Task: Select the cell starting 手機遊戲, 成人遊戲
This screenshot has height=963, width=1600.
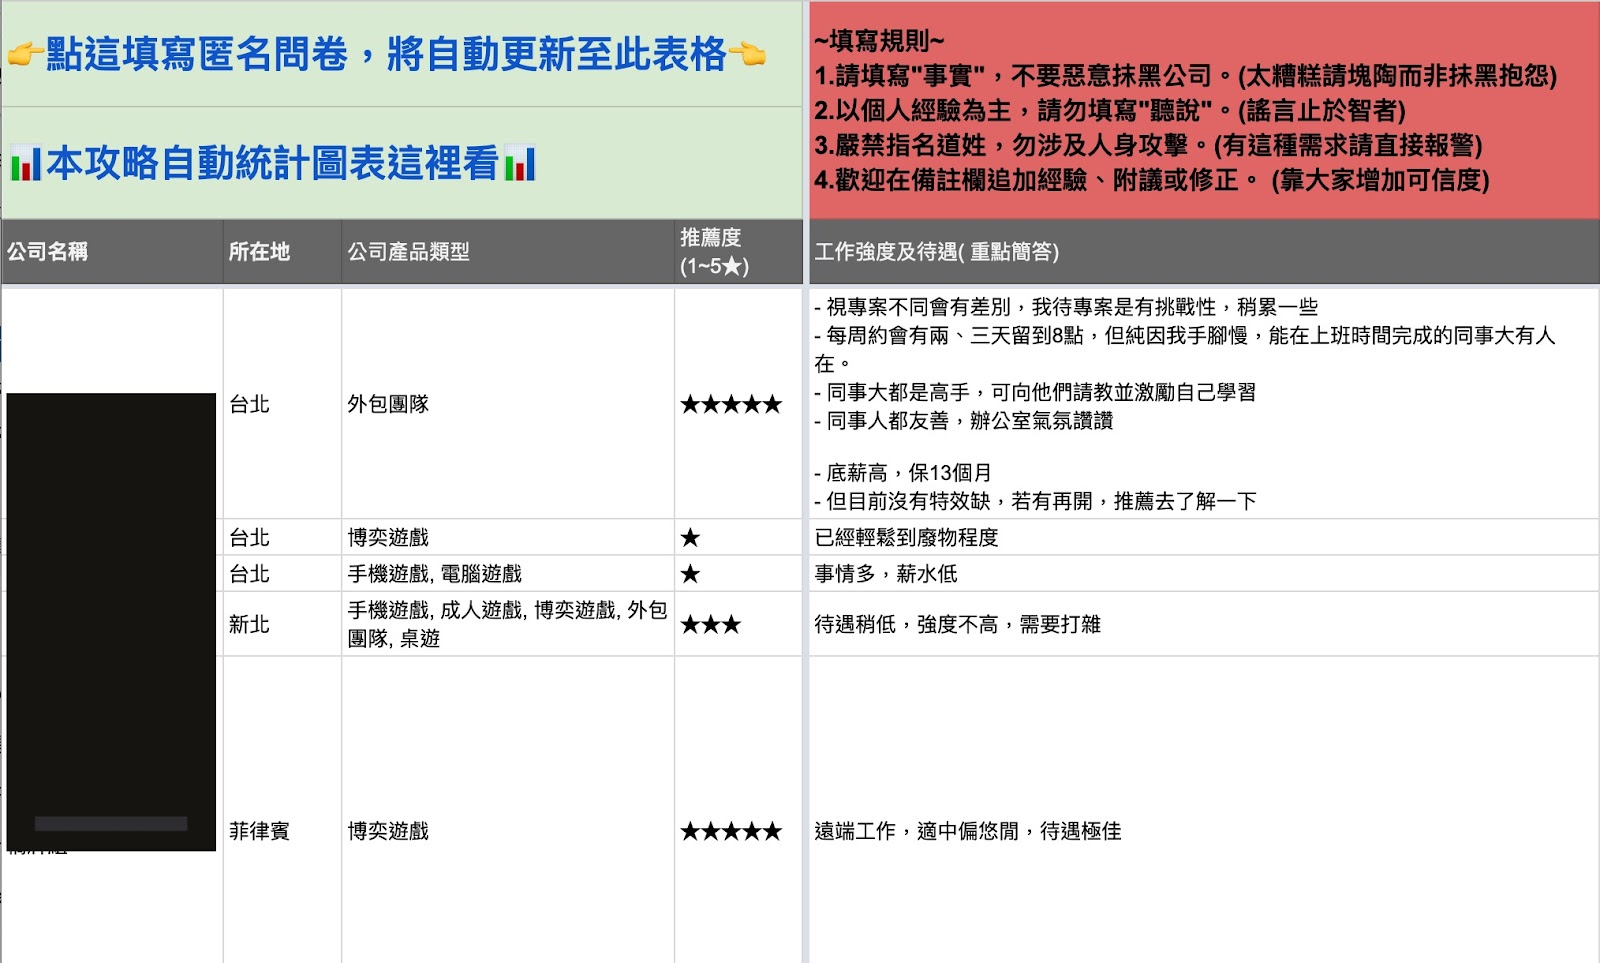Action: point(508,624)
